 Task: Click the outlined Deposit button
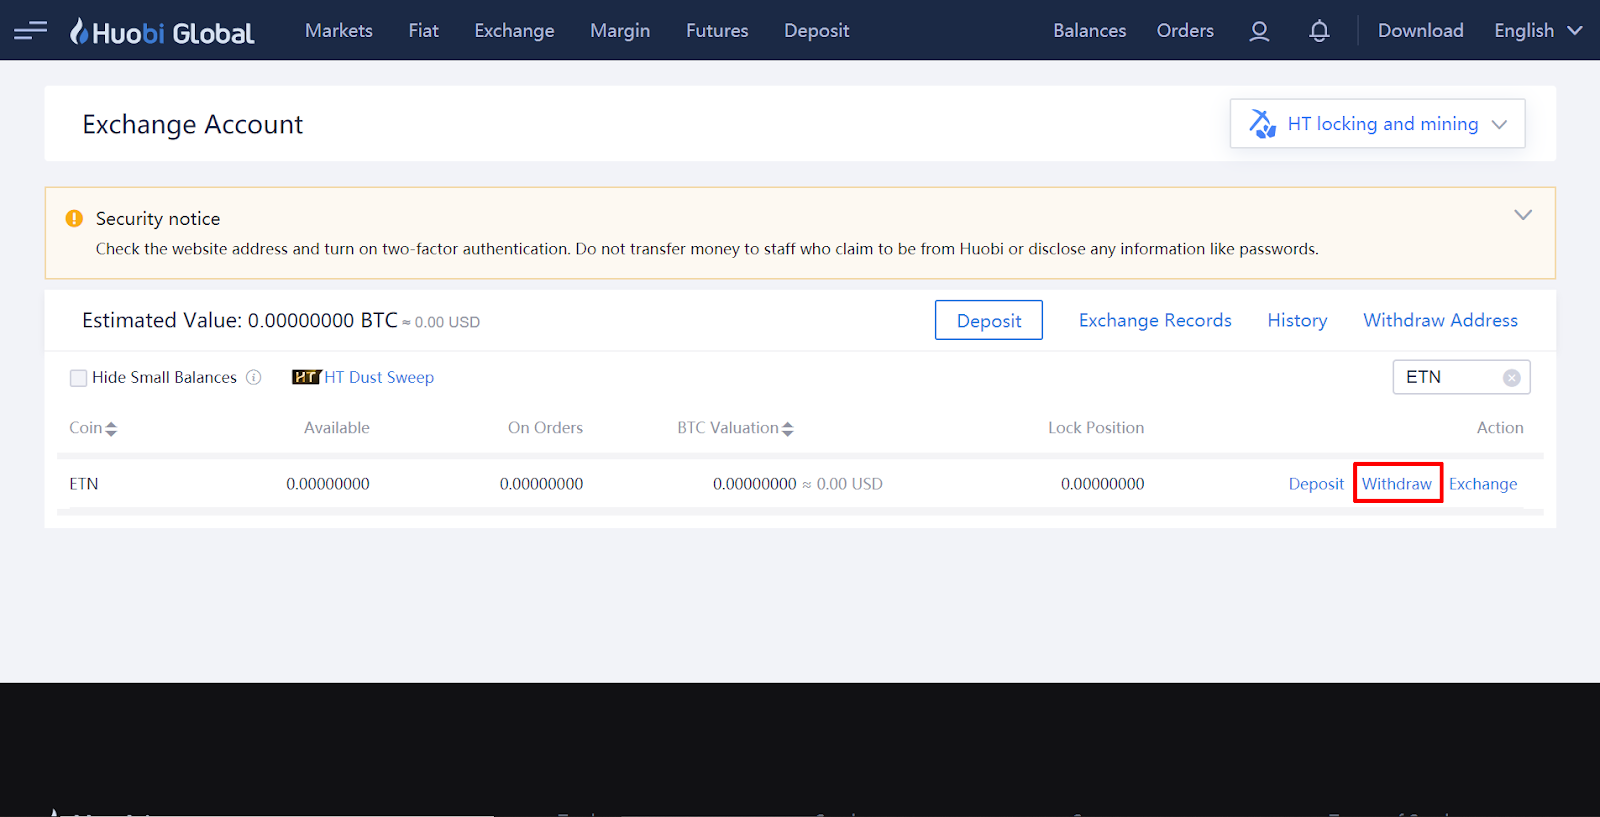989,320
